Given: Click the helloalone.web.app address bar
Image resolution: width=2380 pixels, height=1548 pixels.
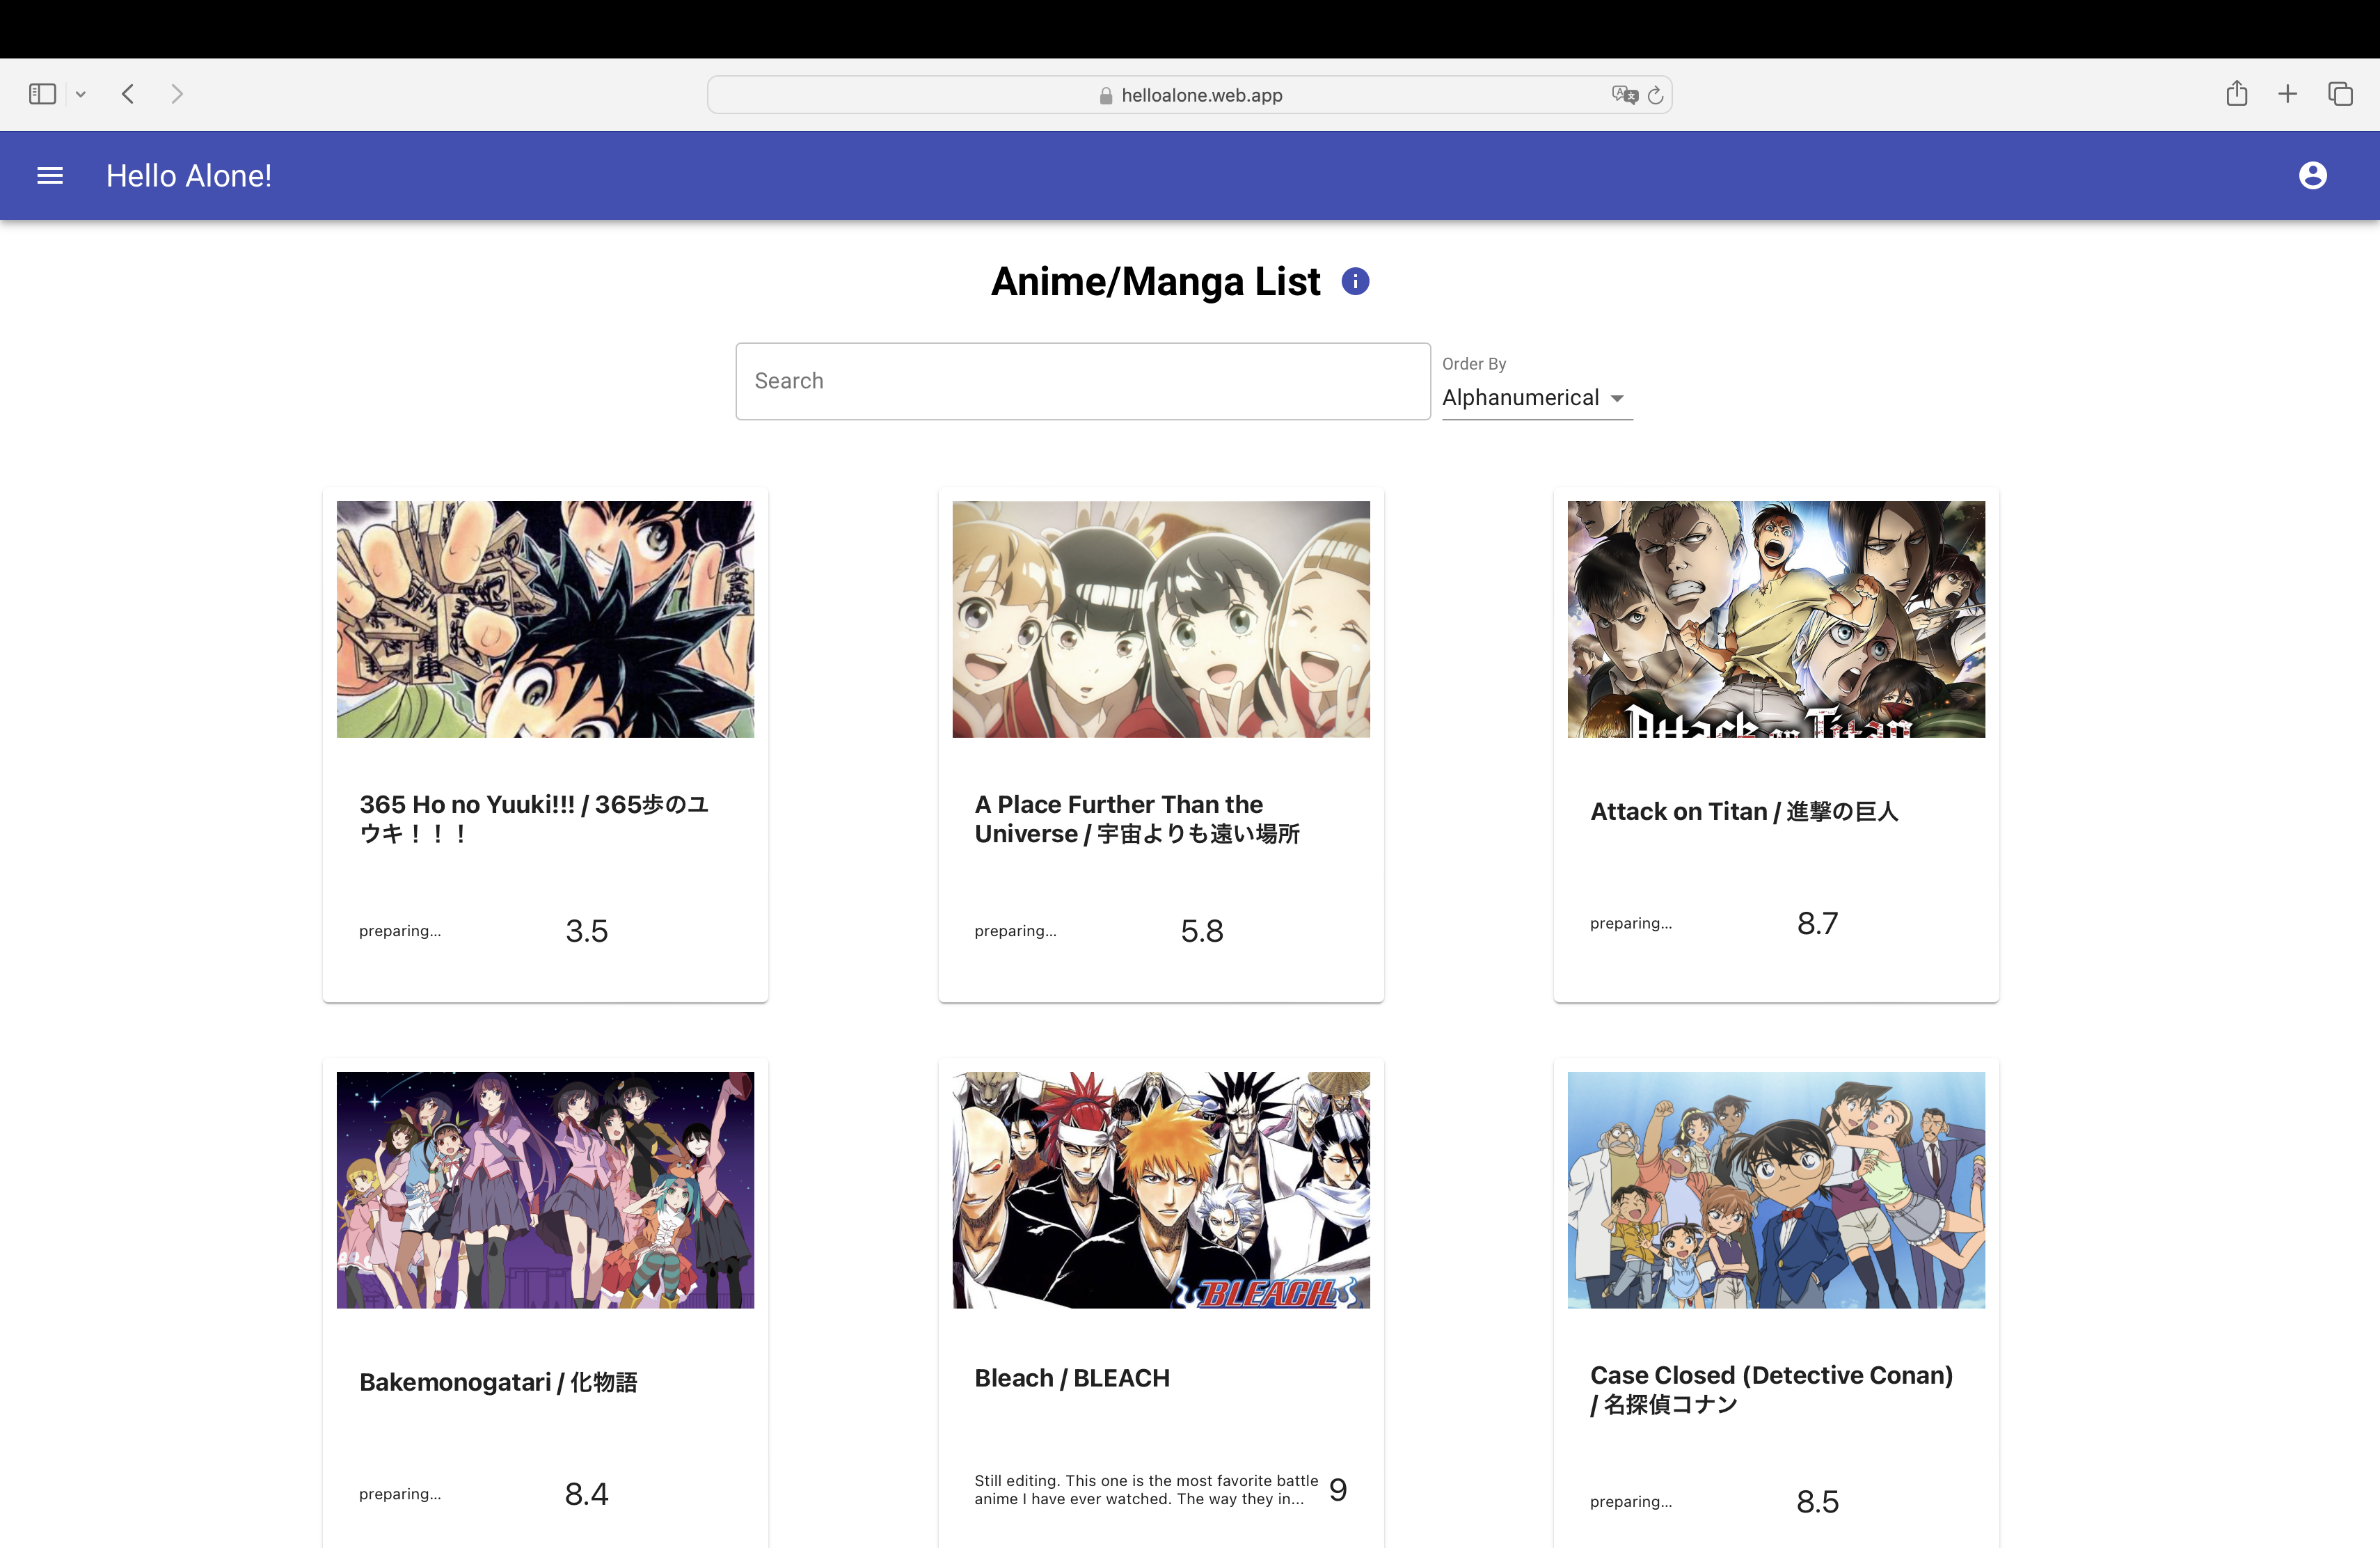Looking at the screenshot, I should pyautogui.click(x=1189, y=95).
